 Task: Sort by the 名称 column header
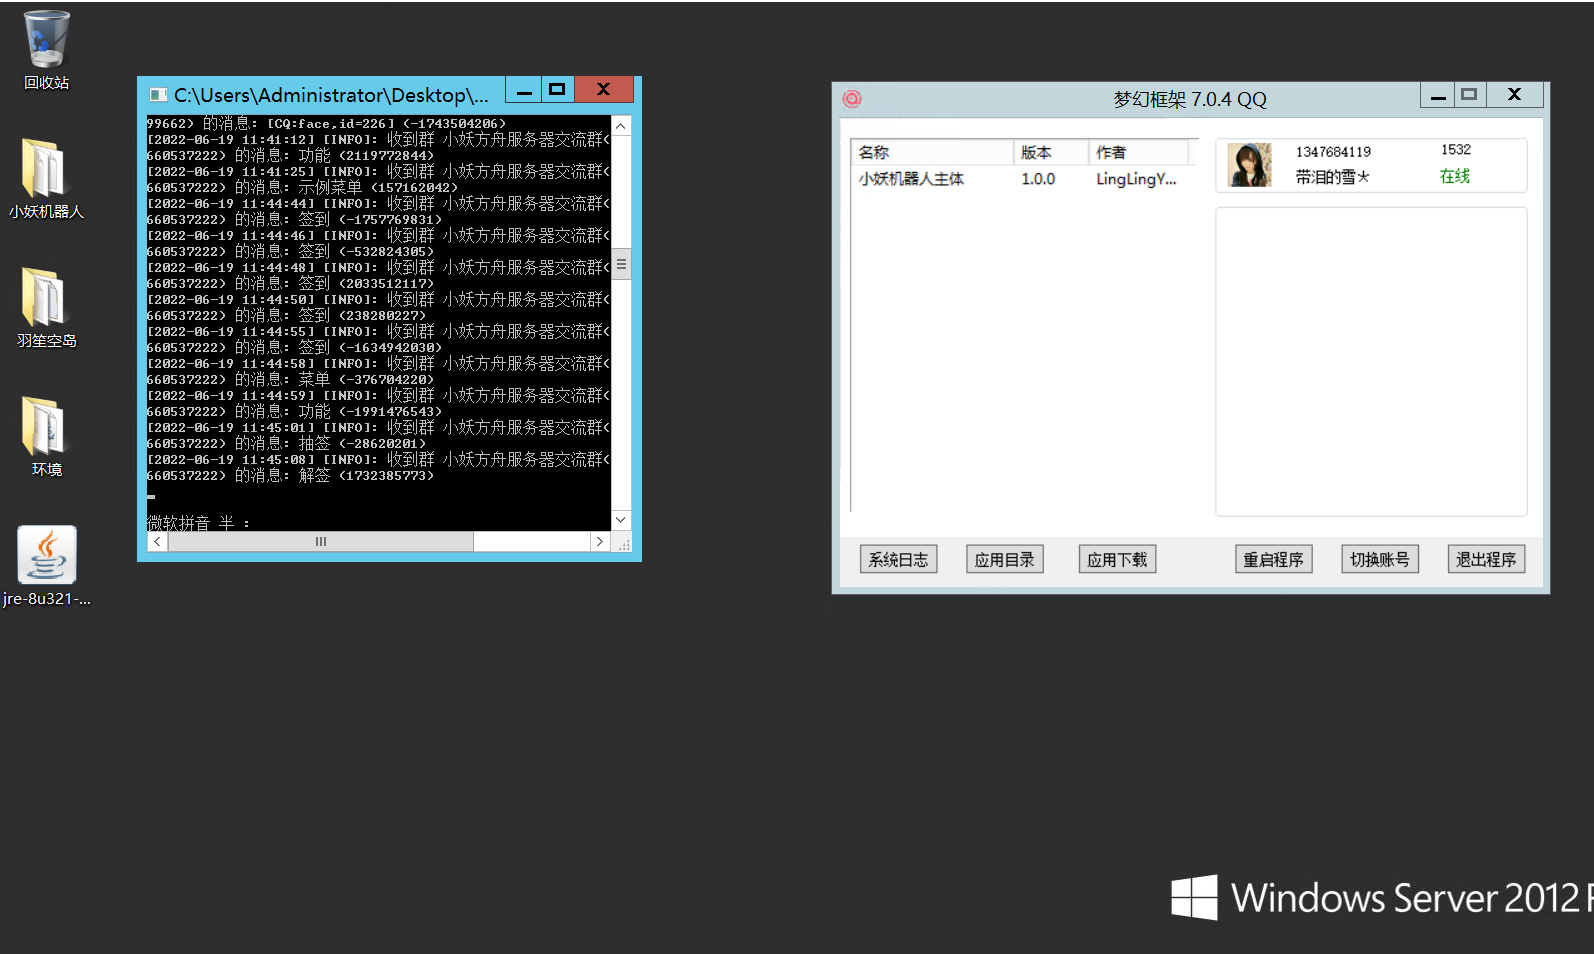point(930,152)
